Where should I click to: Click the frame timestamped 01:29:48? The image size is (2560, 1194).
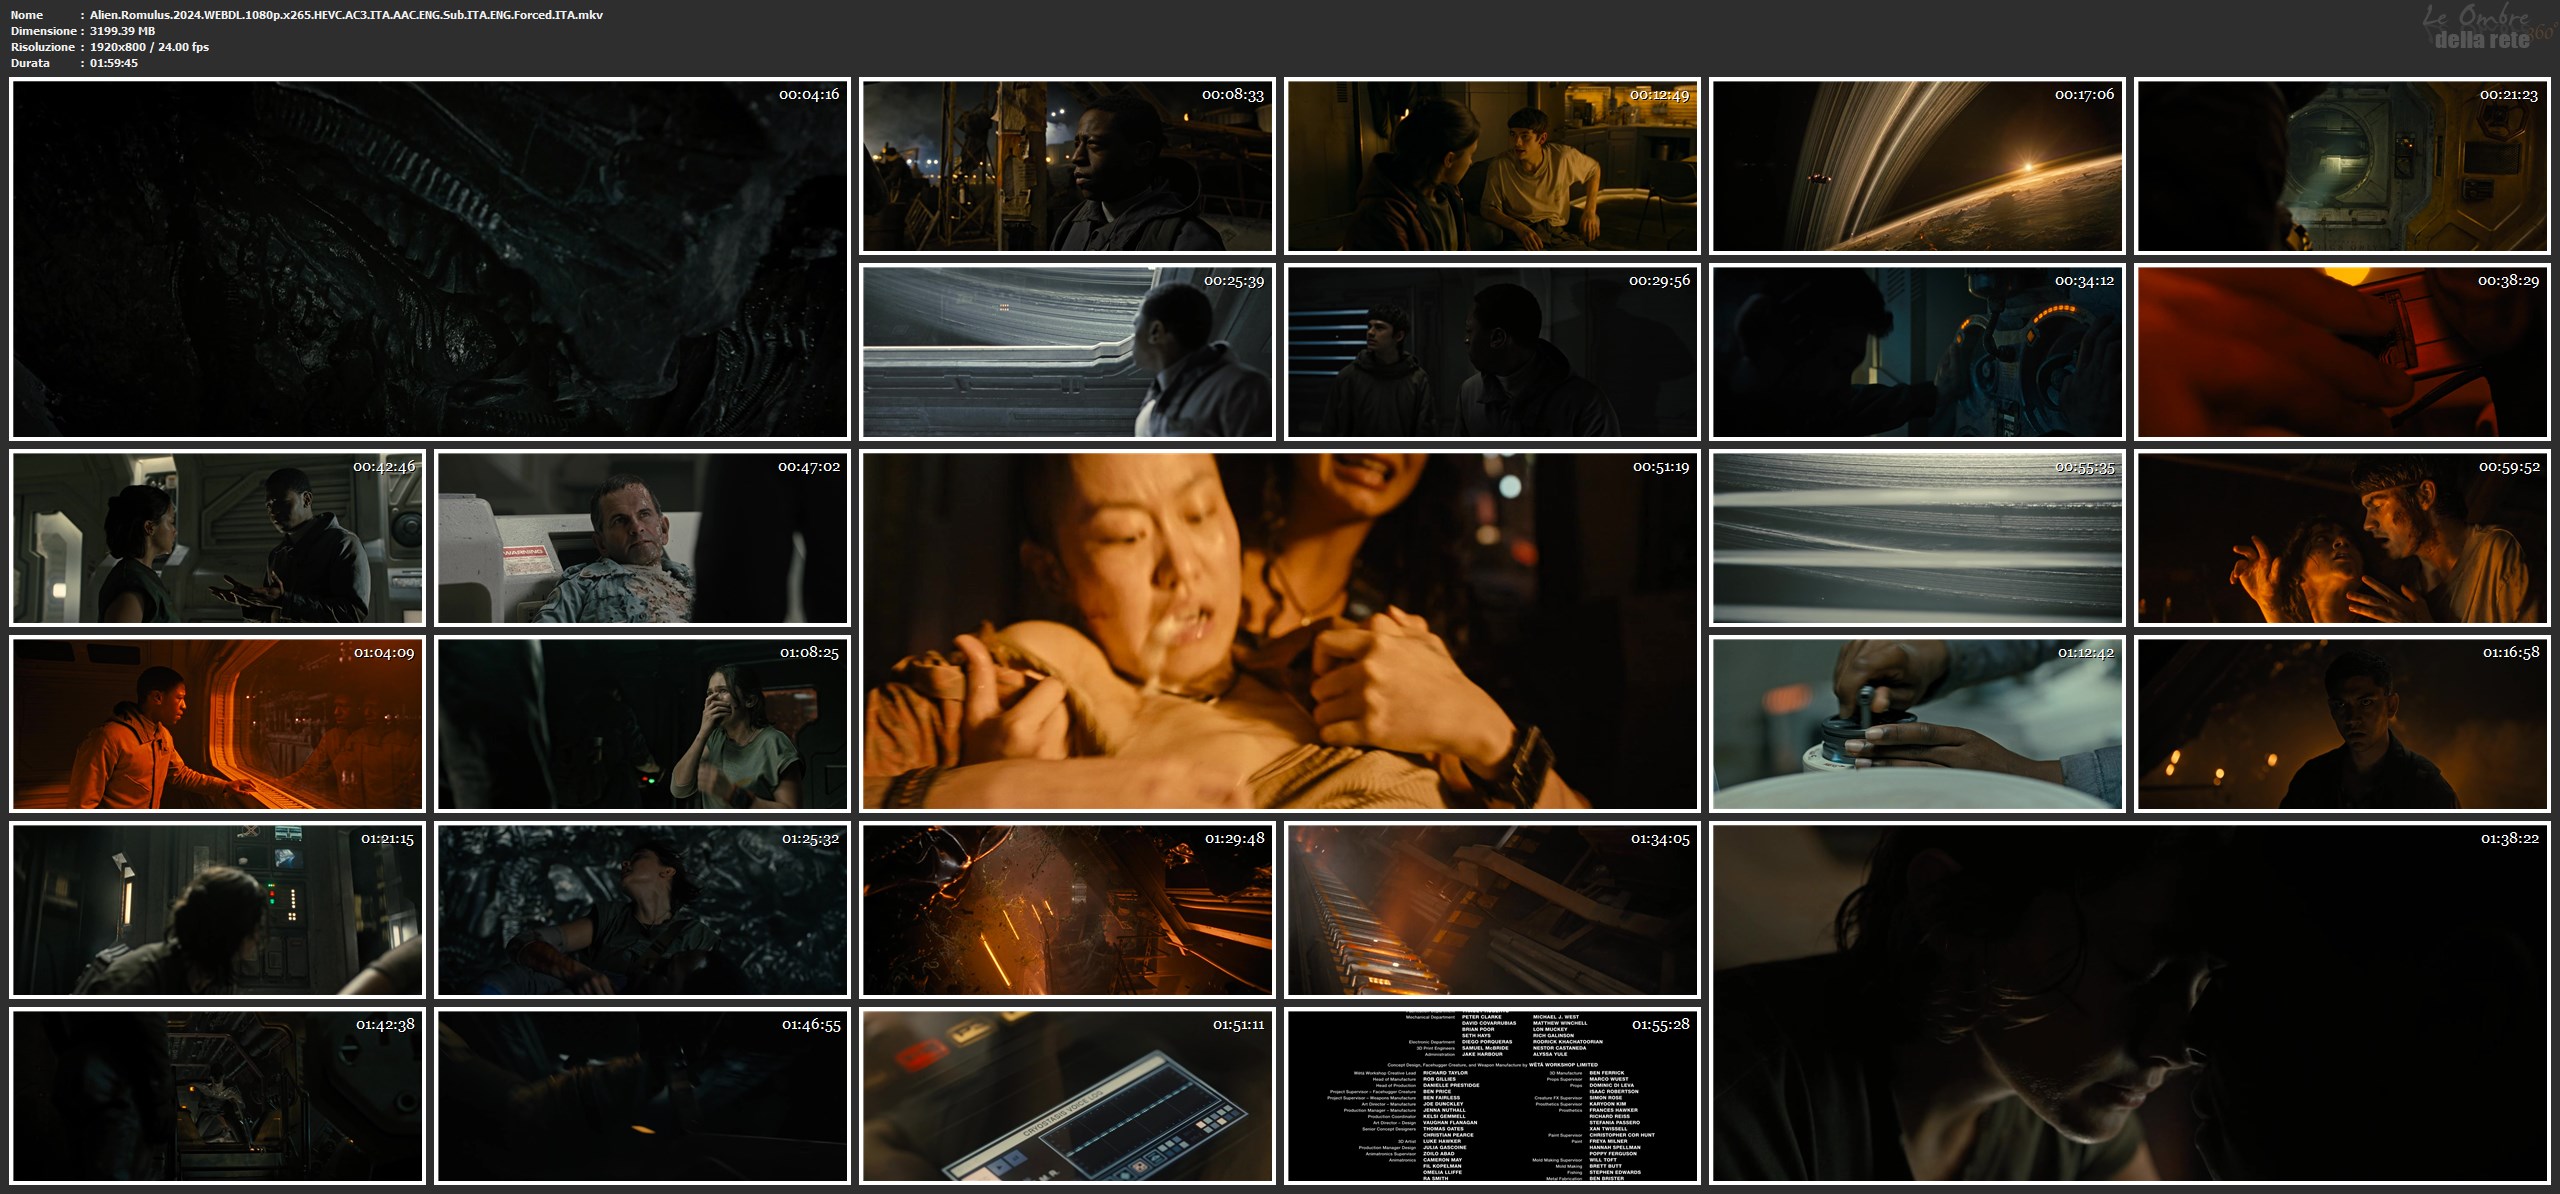click(1067, 910)
